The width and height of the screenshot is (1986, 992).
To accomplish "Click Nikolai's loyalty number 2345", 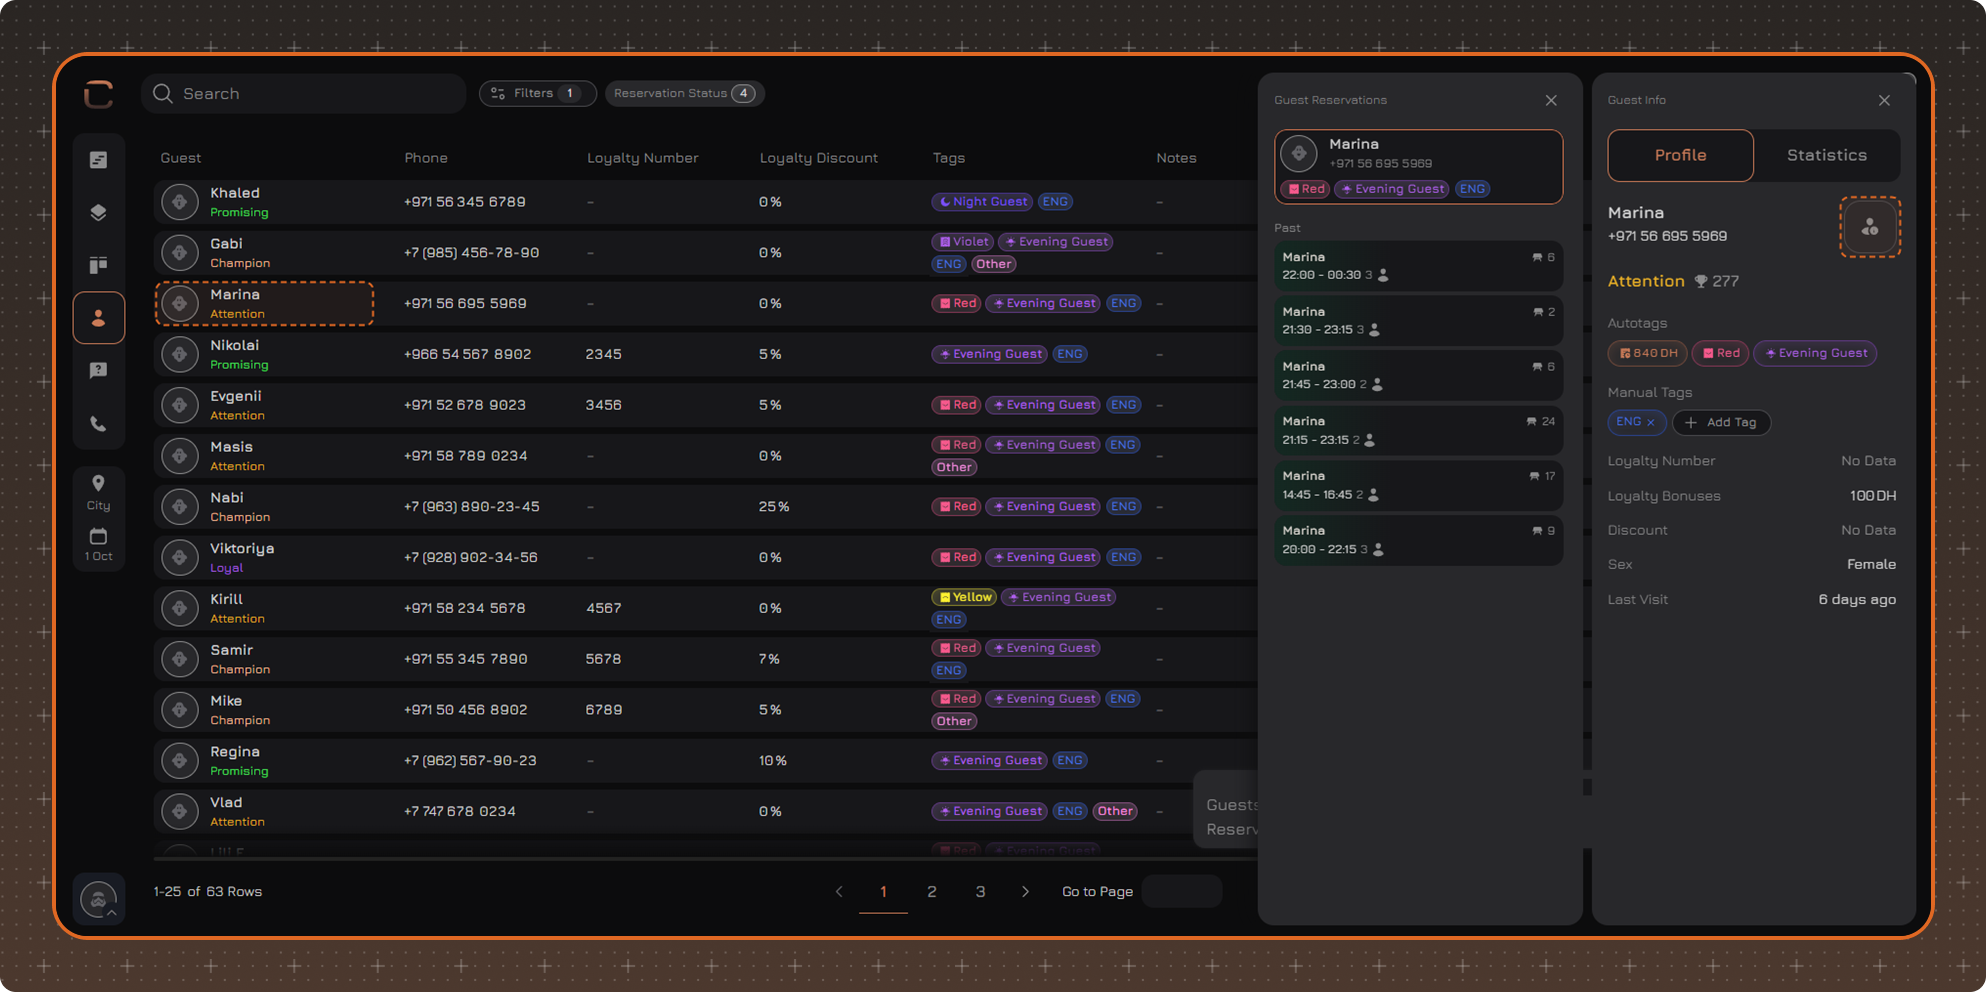I will 604,354.
